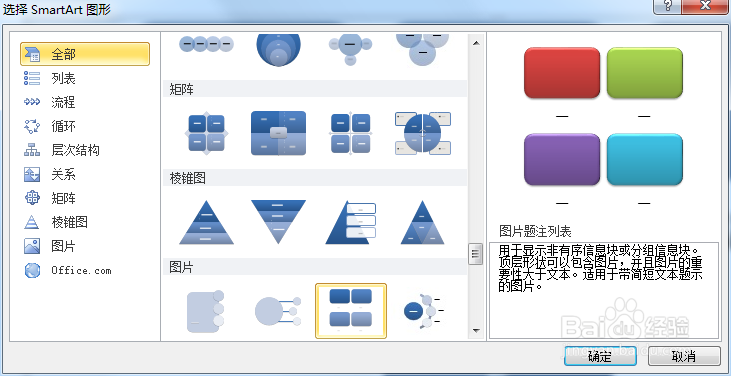Click the 确定 button
Screen dimensions: 731x376
pyautogui.click(x=600, y=356)
